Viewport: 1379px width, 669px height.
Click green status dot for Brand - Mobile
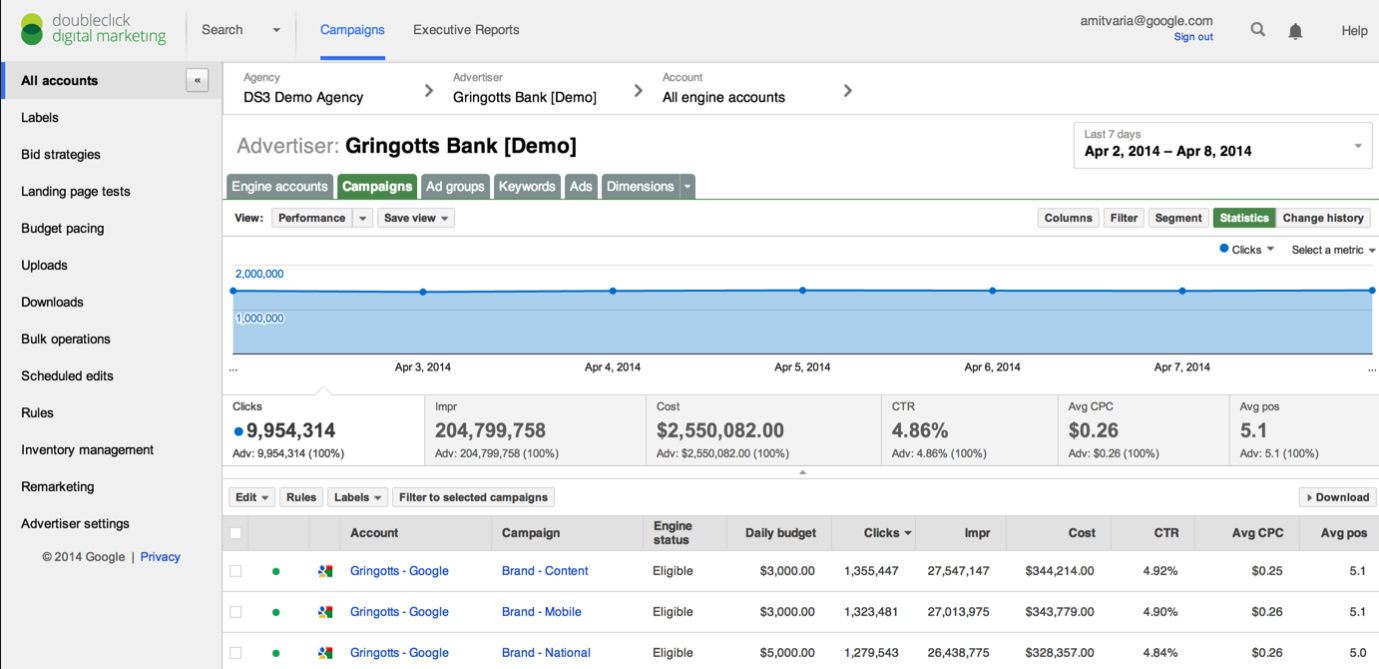click(276, 612)
